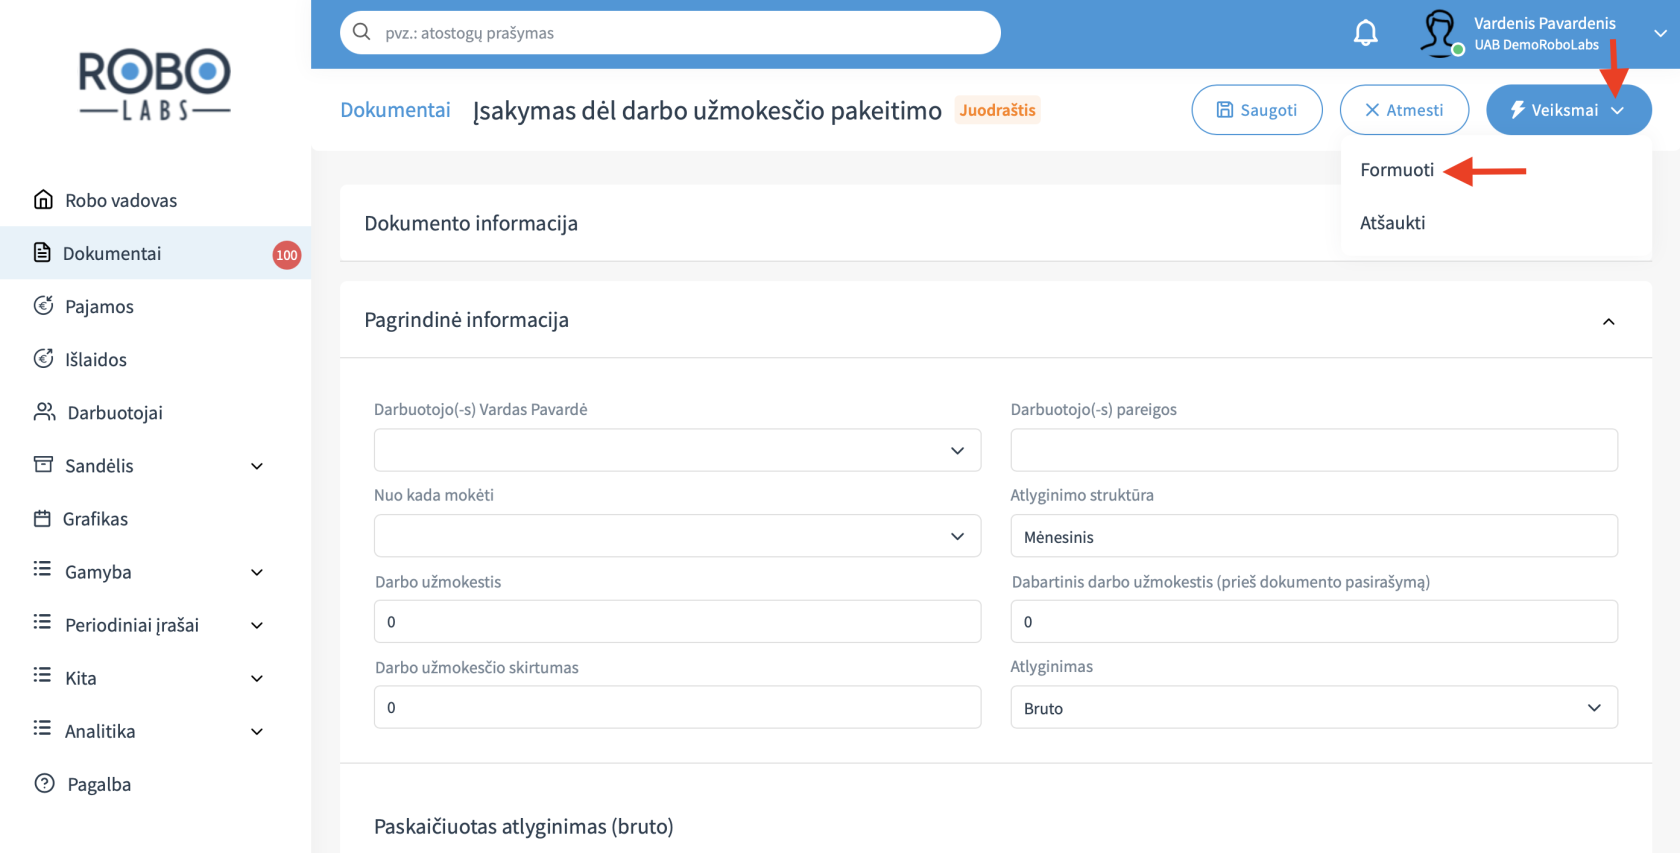This screenshot has width=1680, height=853.
Task: Click the Grafikas calendar icon
Action: coord(42,518)
